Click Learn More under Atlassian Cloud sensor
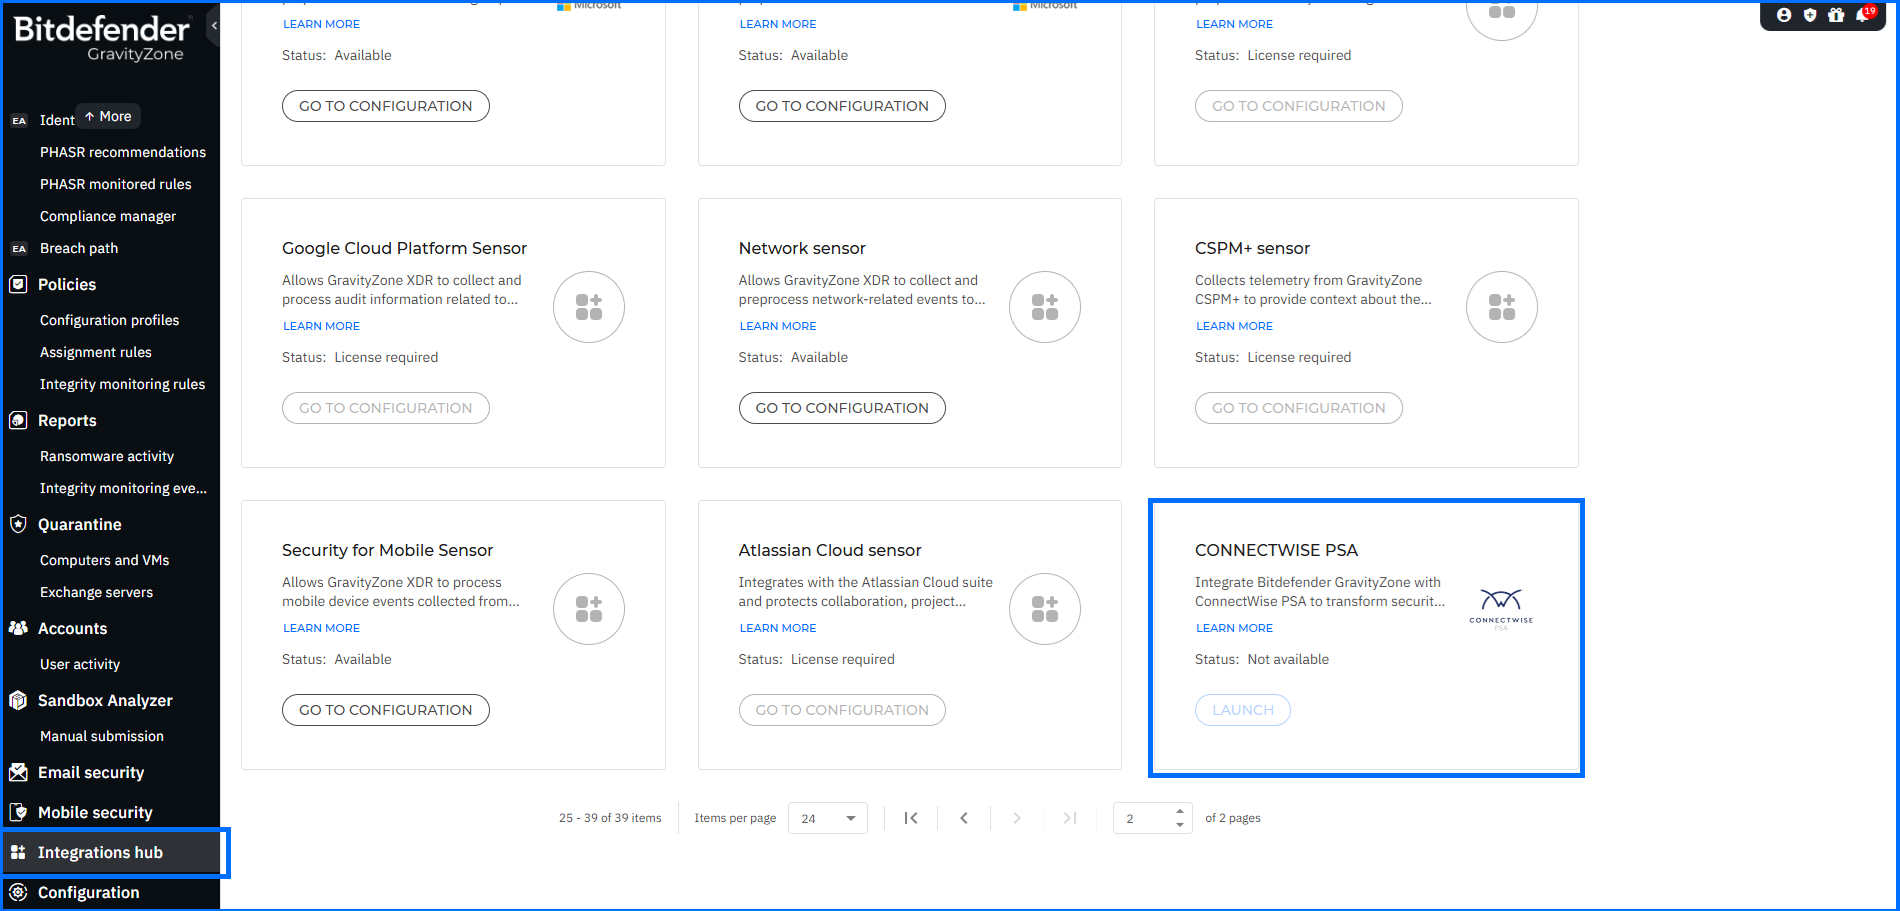The image size is (1900, 911). [777, 628]
